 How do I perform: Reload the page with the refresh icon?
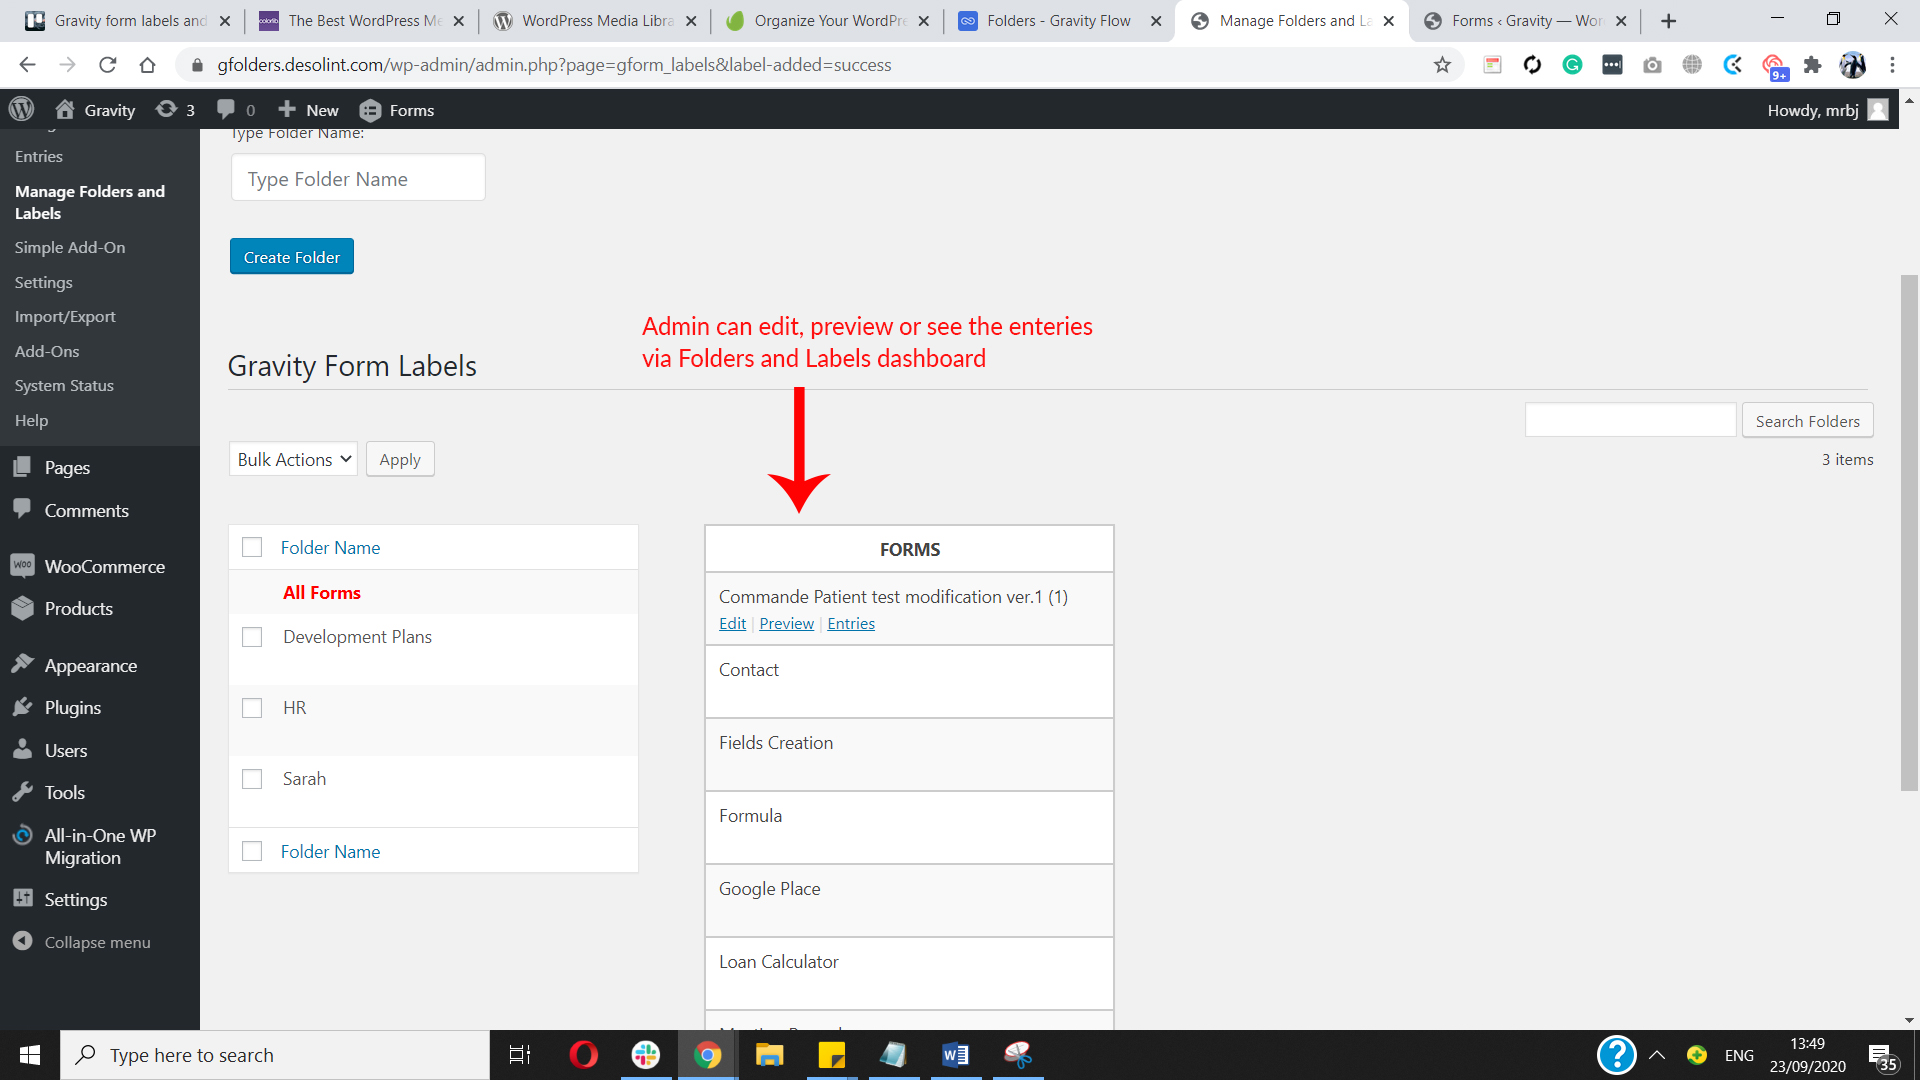point(108,65)
